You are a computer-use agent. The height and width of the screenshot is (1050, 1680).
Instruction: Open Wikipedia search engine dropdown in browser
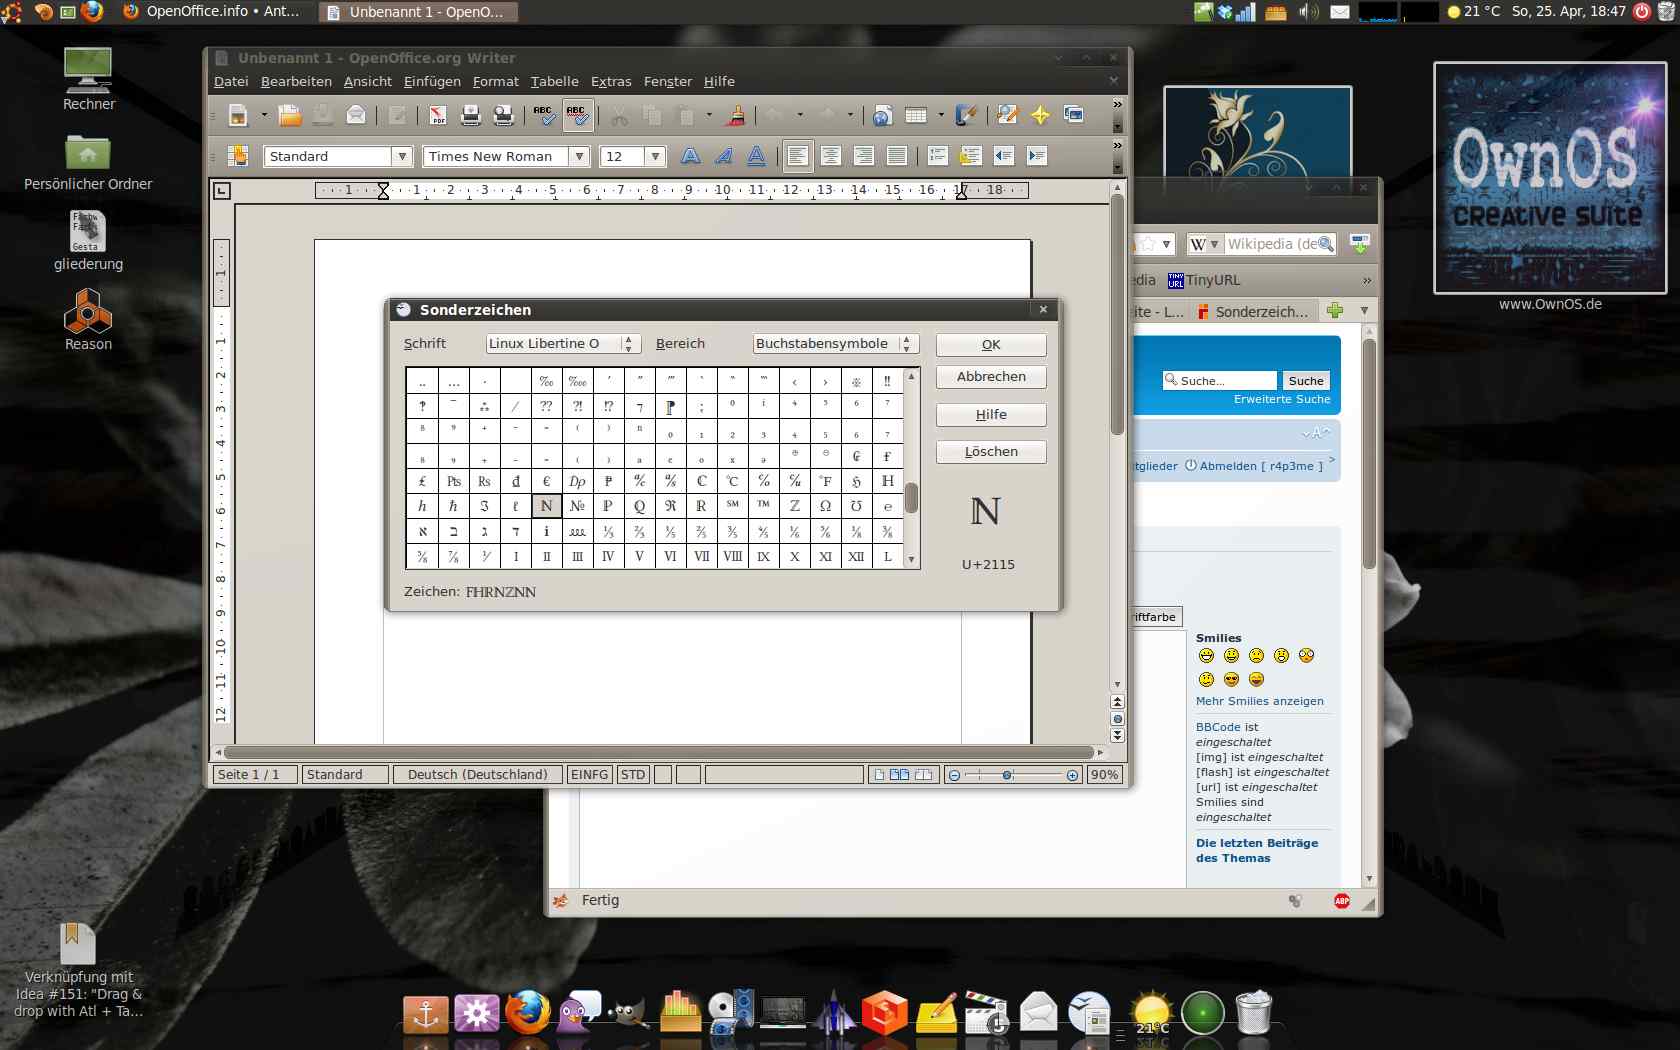(x=1205, y=244)
